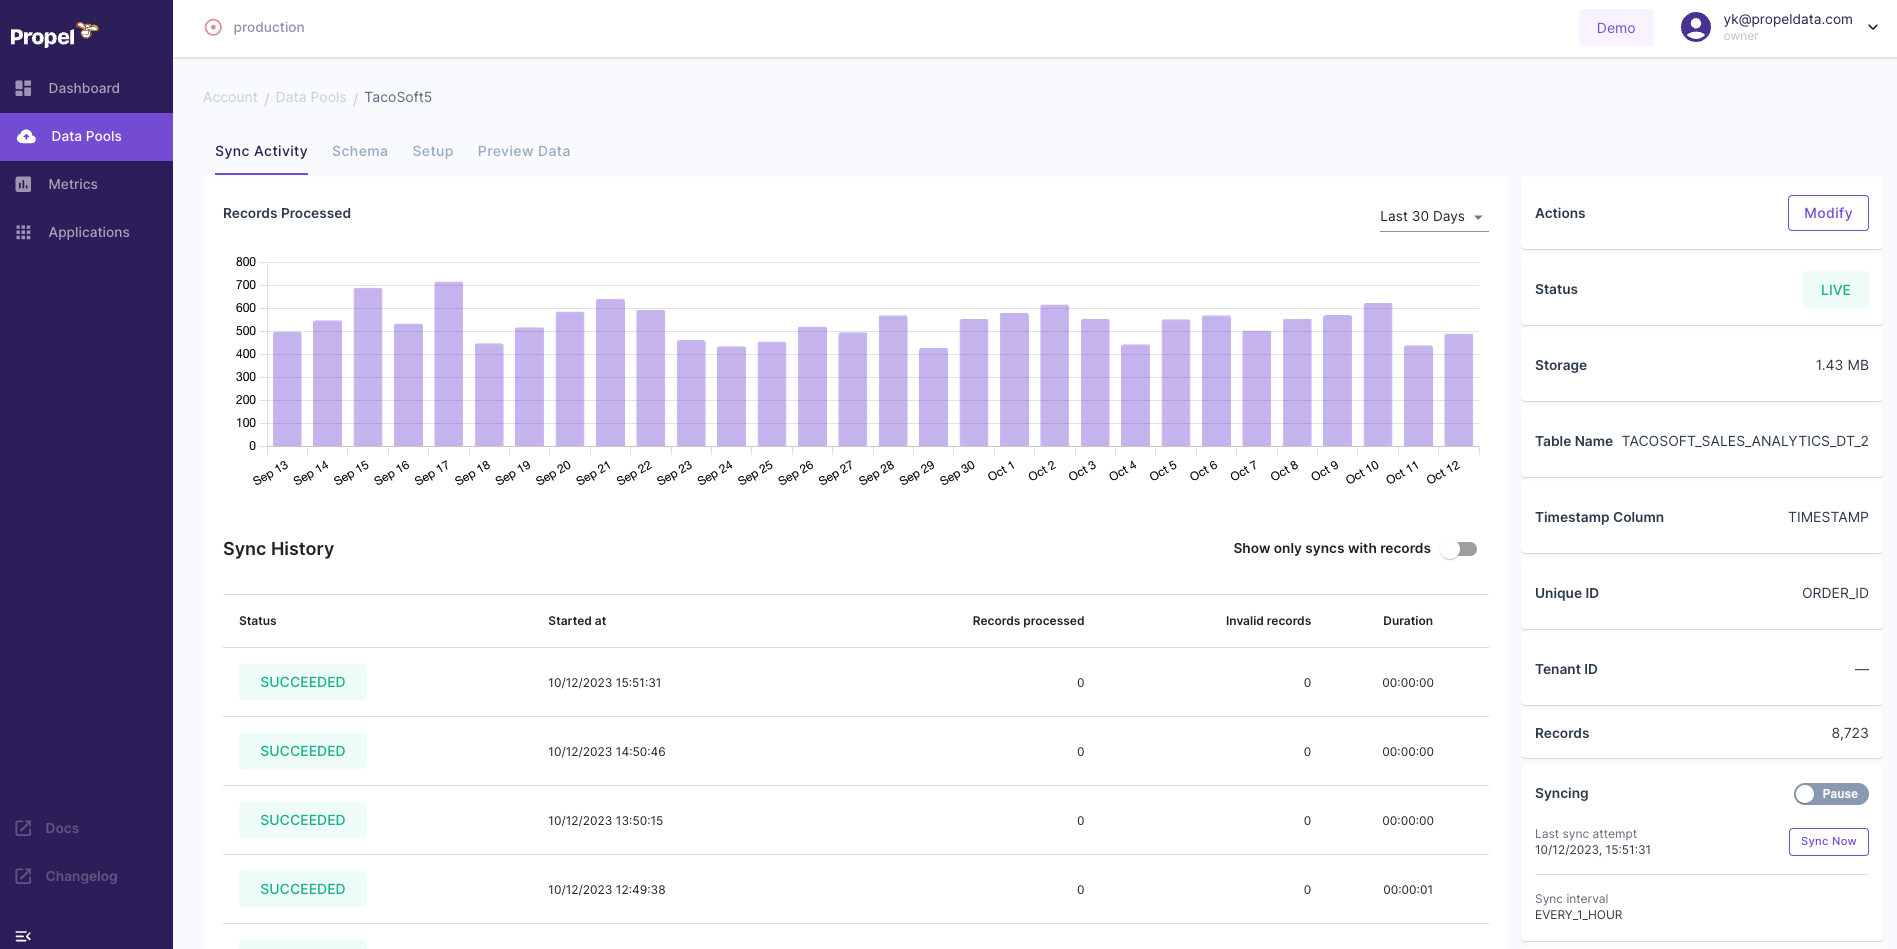Collapse the sidebar using the bottom-left icon
Image resolution: width=1897 pixels, height=949 pixels.
pos(24,934)
